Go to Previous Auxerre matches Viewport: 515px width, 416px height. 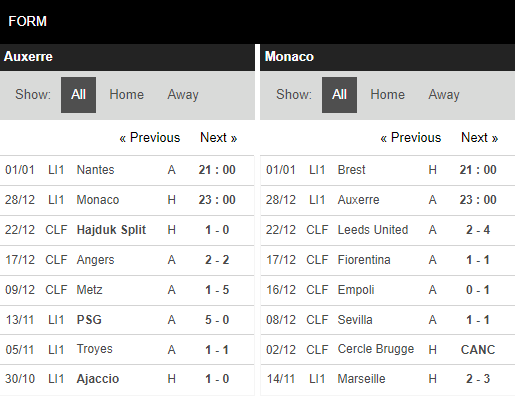(150, 138)
